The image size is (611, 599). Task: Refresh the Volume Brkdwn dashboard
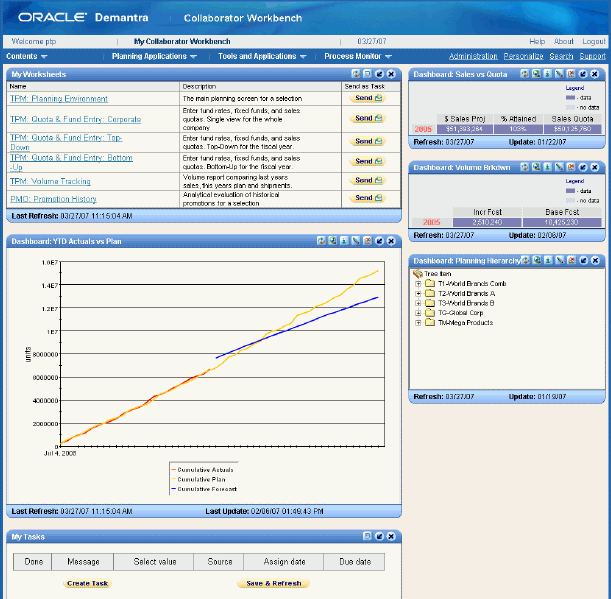[x=524, y=167]
